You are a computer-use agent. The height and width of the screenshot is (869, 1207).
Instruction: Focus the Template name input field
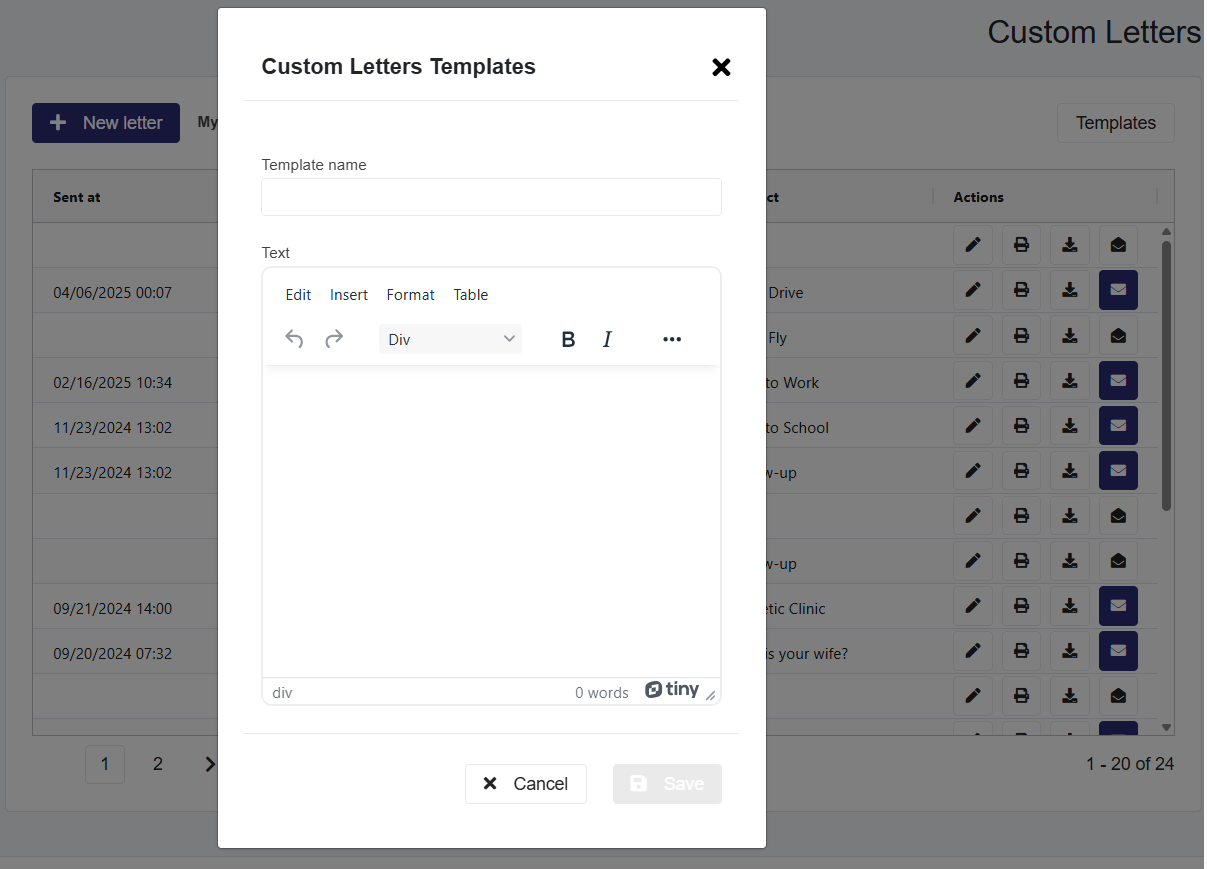491,197
